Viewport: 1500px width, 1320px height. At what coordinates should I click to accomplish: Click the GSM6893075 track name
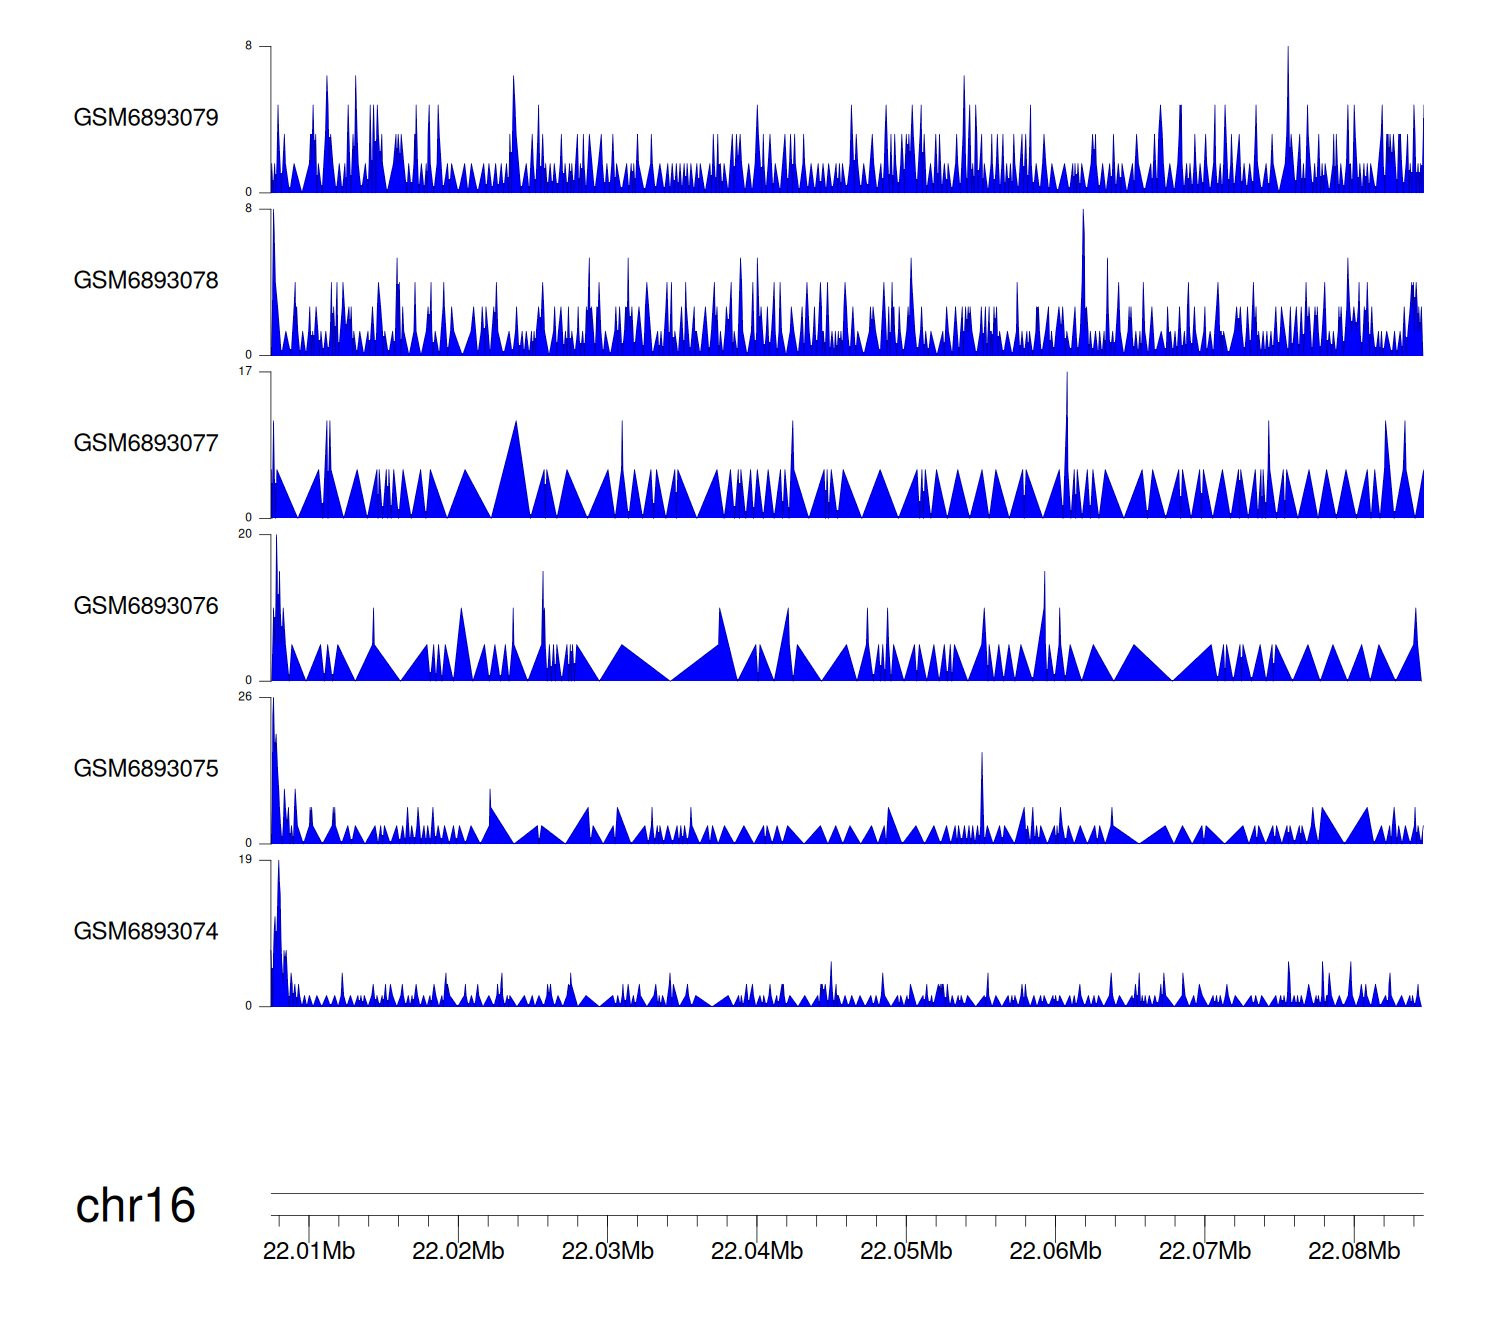pos(146,769)
